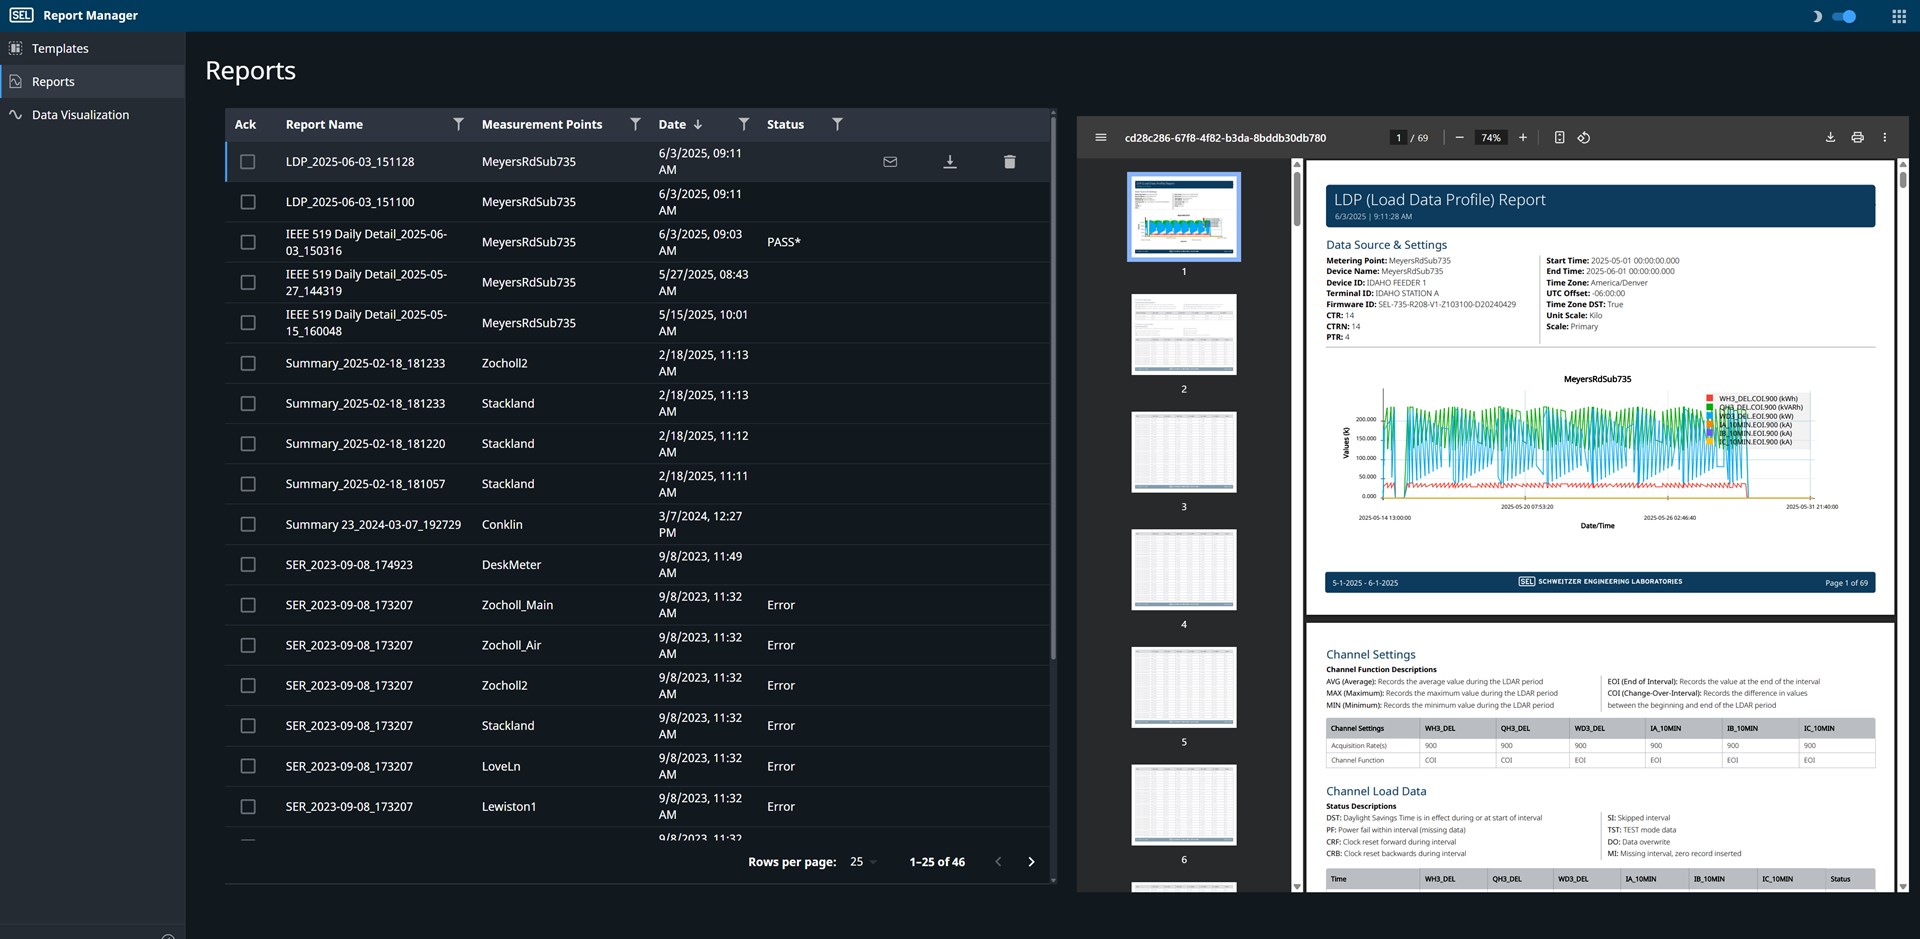The height and width of the screenshot is (939, 1920).
Task: Go to next page of reports
Action: tap(1031, 862)
